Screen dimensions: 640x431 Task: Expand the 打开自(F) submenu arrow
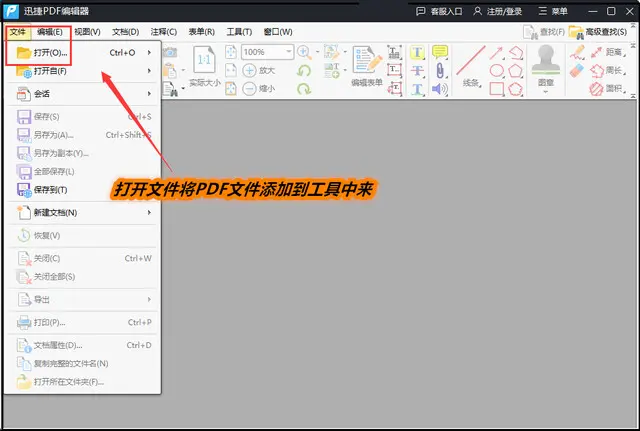[x=149, y=71]
